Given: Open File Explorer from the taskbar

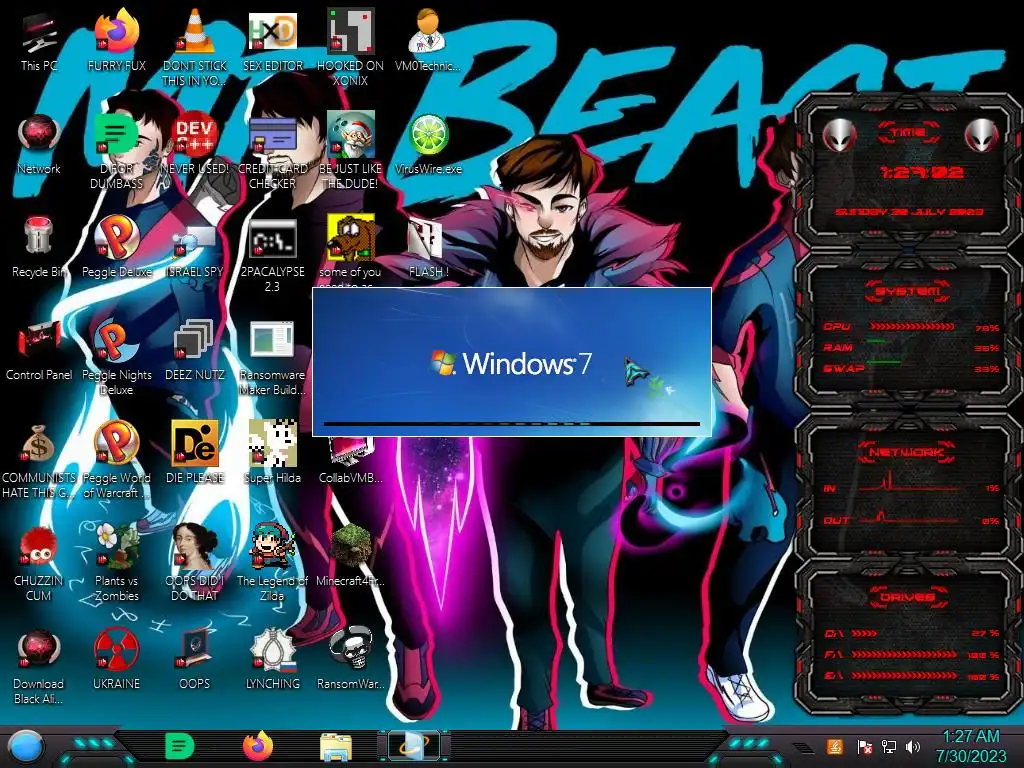Looking at the screenshot, I should 336,747.
